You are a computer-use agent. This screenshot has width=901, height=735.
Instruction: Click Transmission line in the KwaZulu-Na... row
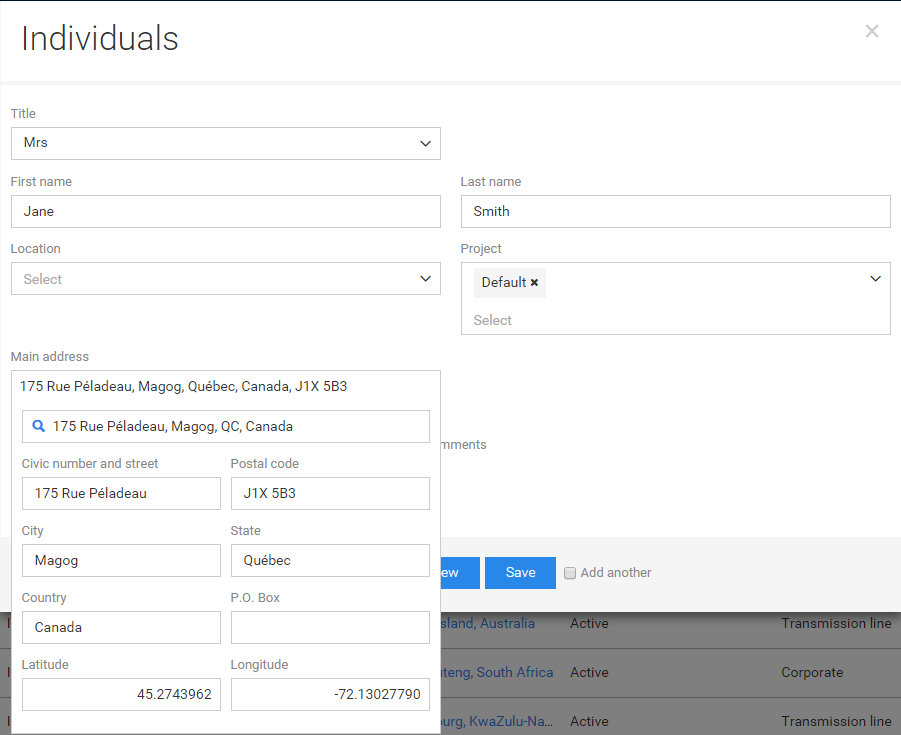tap(836, 721)
